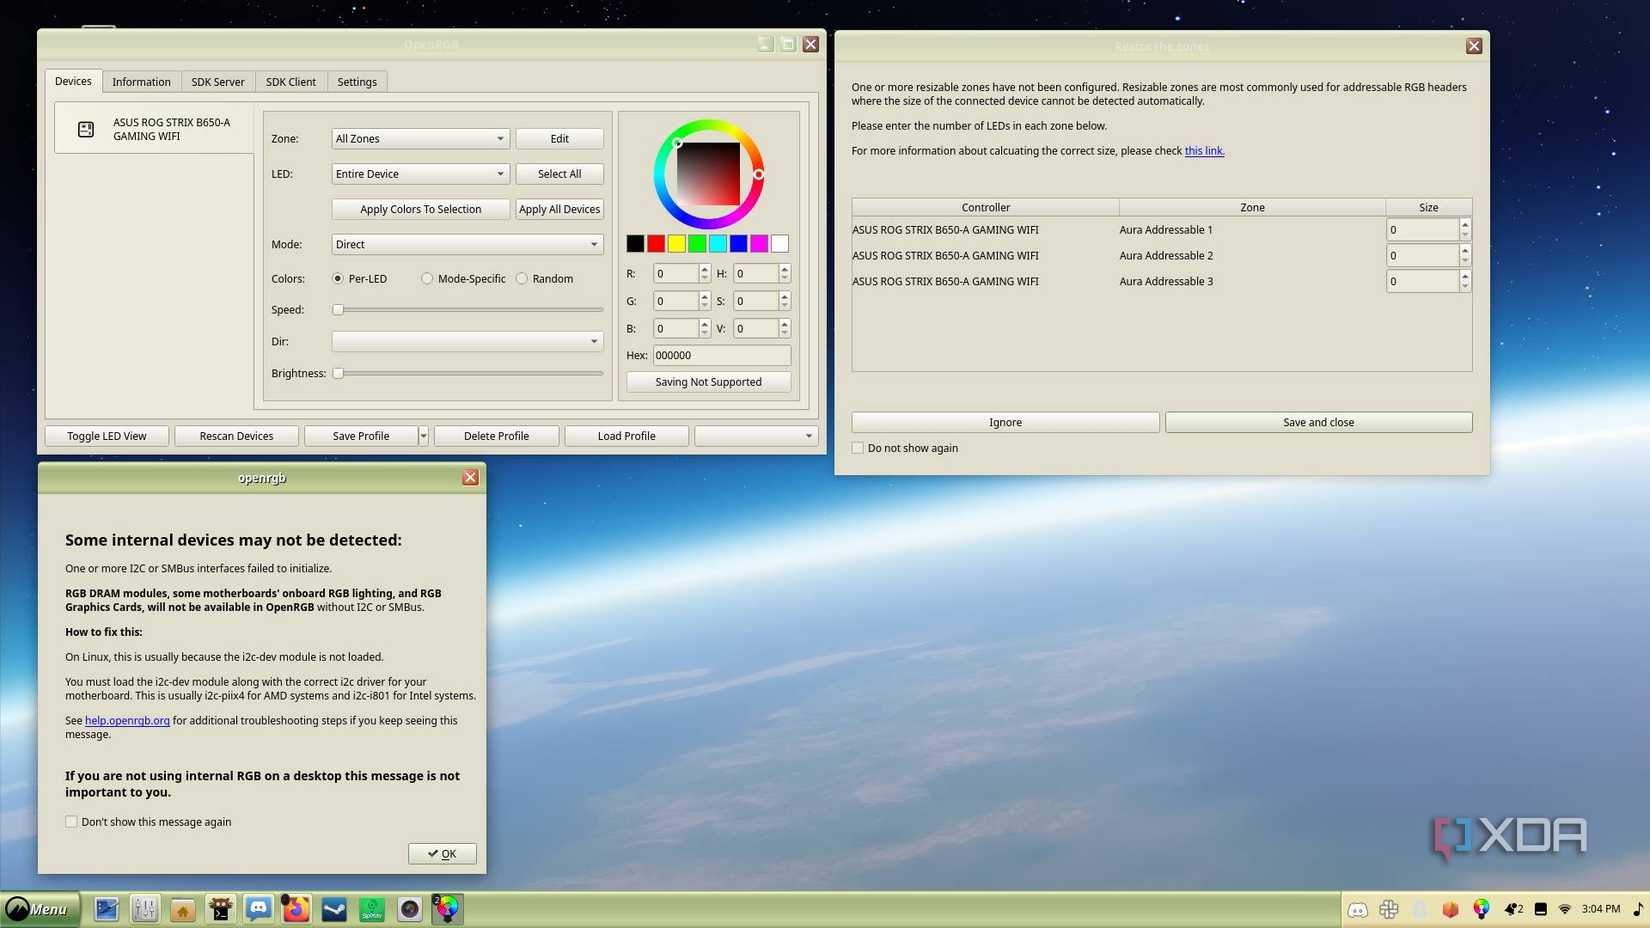This screenshot has height=928, width=1650.
Task: Open the Zone dropdown
Action: 419,138
